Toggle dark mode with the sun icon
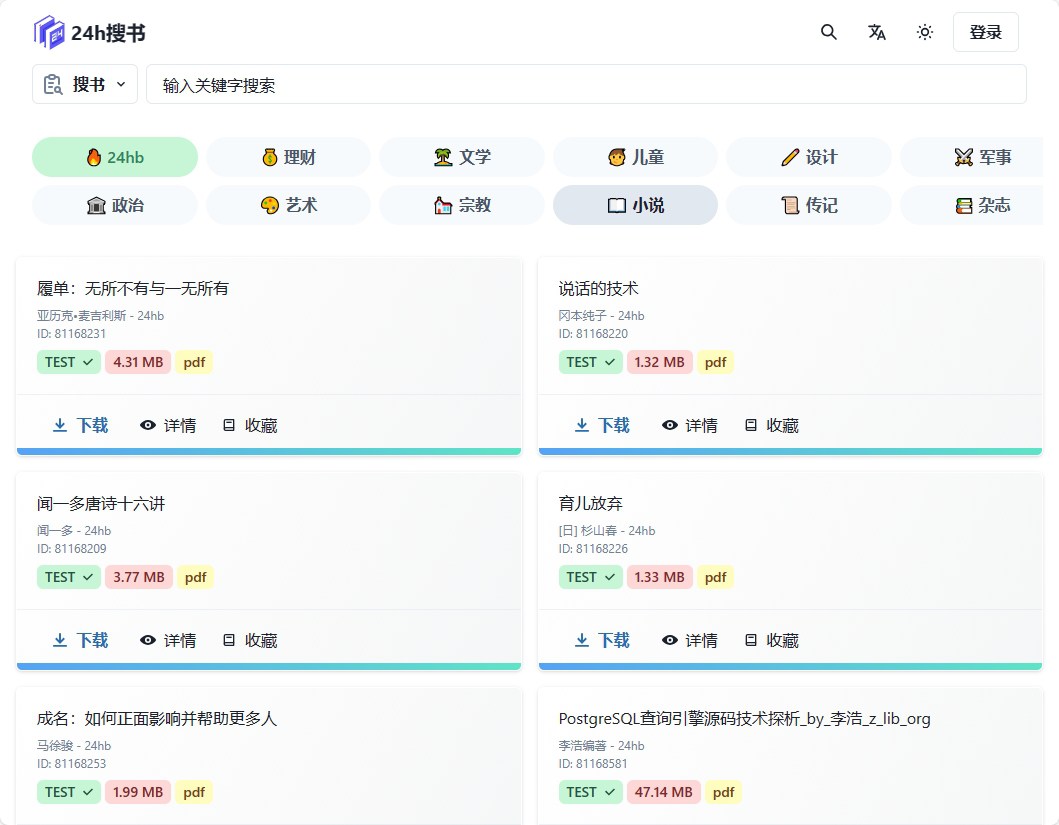This screenshot has height=825, width=1059. 924,32
